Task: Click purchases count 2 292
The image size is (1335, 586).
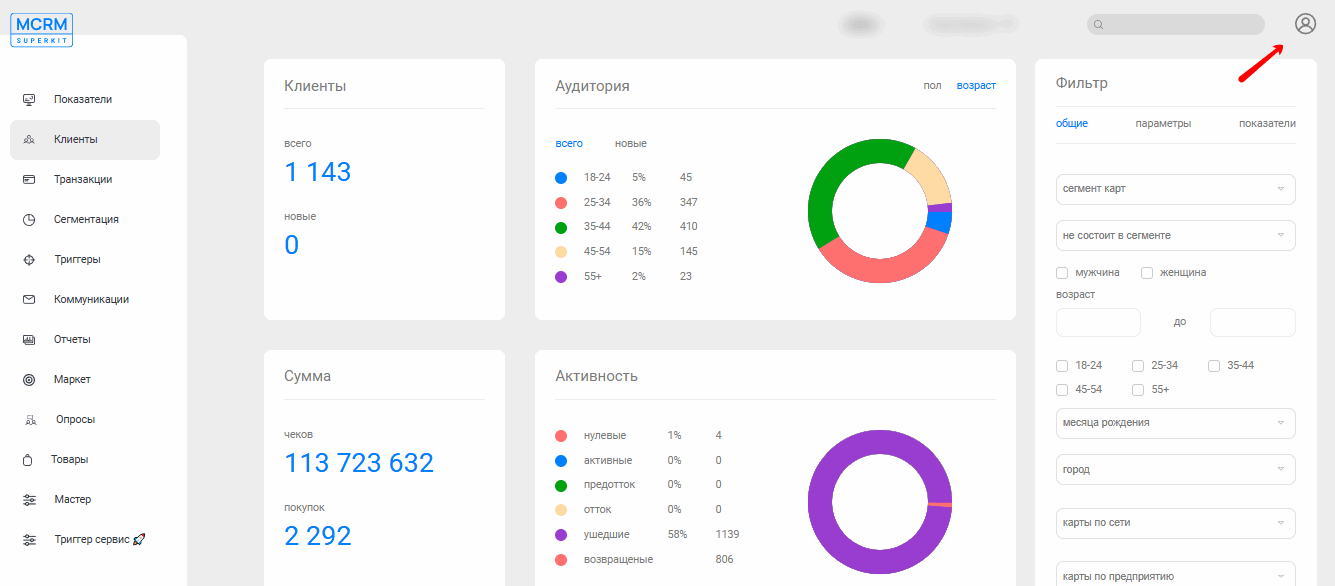Action: click(318, 536)
